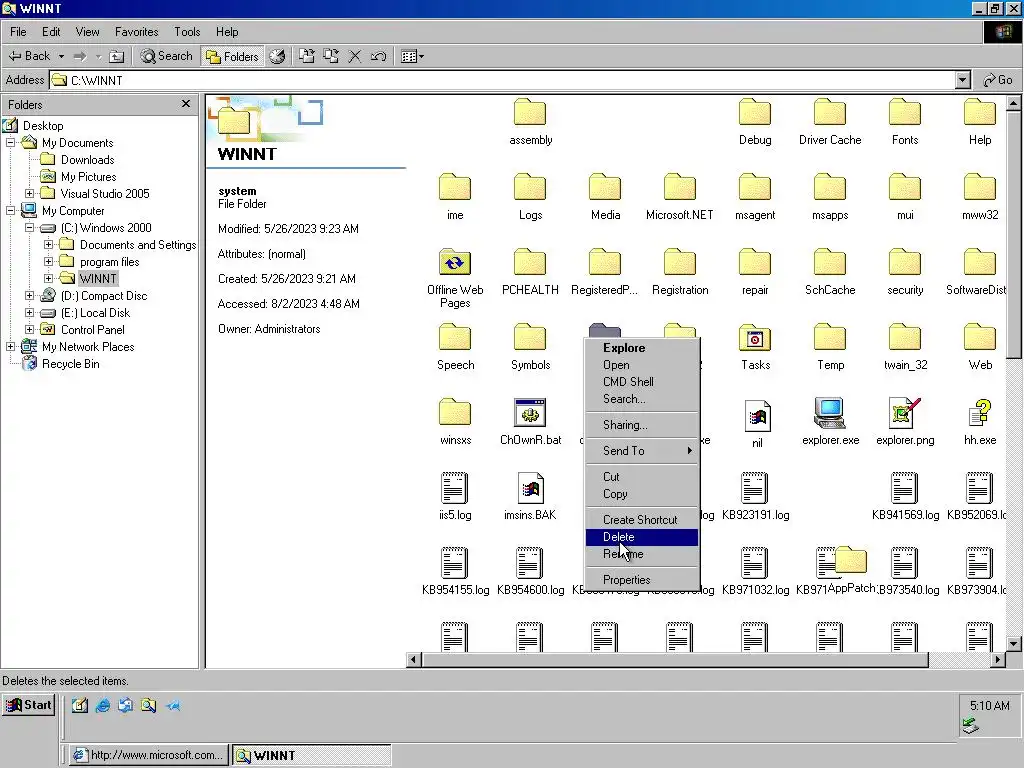The height and width of the screenshot is (768, 1024).
Task: Select the hh.exe help icon
Action: [980, 413]
